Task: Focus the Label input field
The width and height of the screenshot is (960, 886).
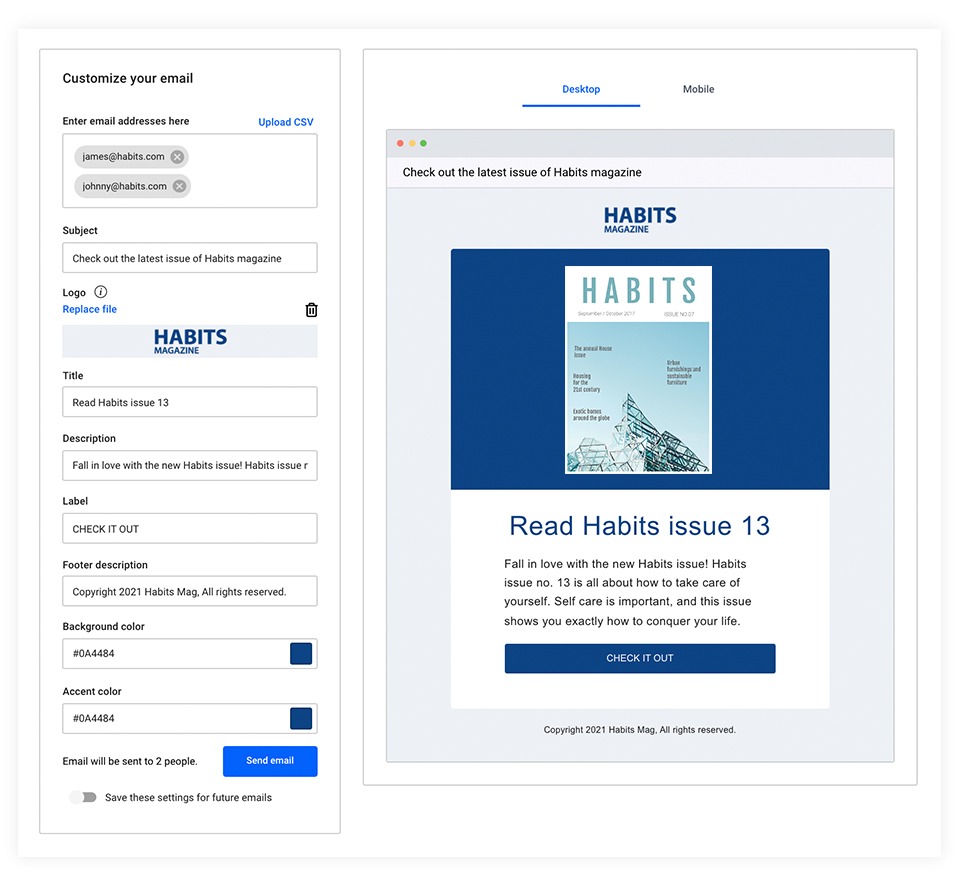Action: point(190,528)
